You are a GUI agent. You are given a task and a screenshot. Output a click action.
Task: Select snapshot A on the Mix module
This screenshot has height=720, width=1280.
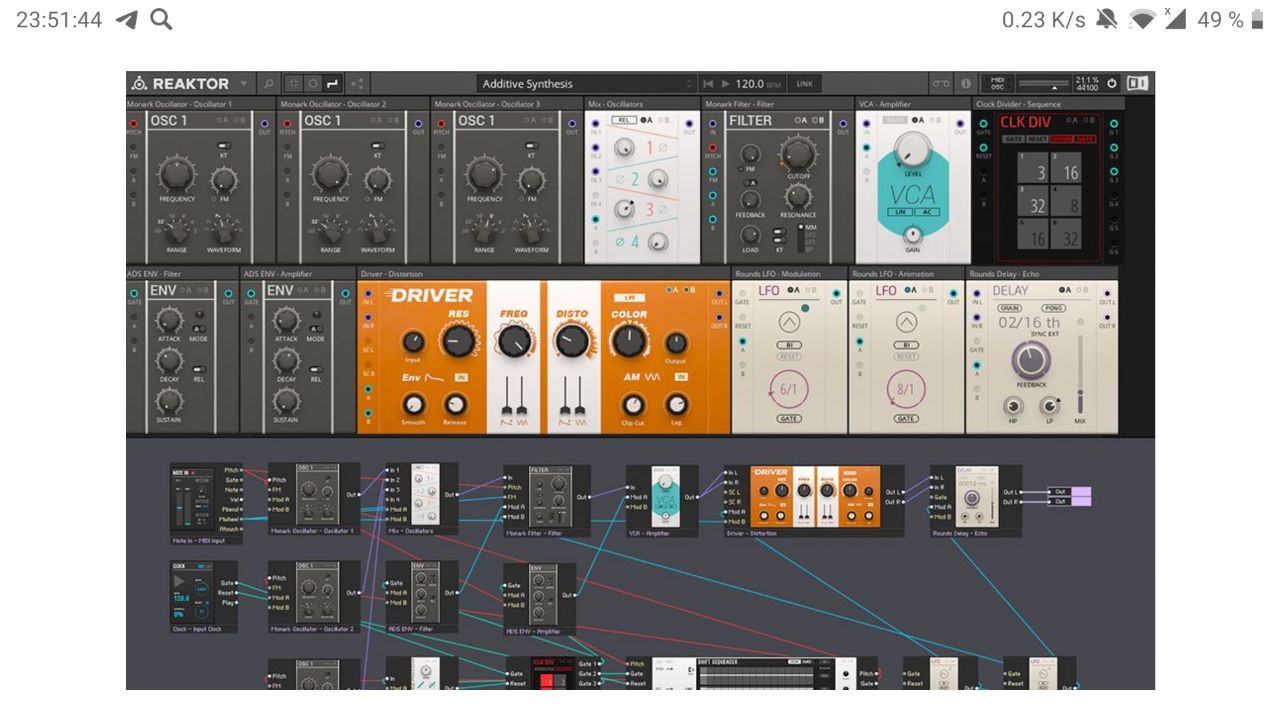[x=644, y=120]
